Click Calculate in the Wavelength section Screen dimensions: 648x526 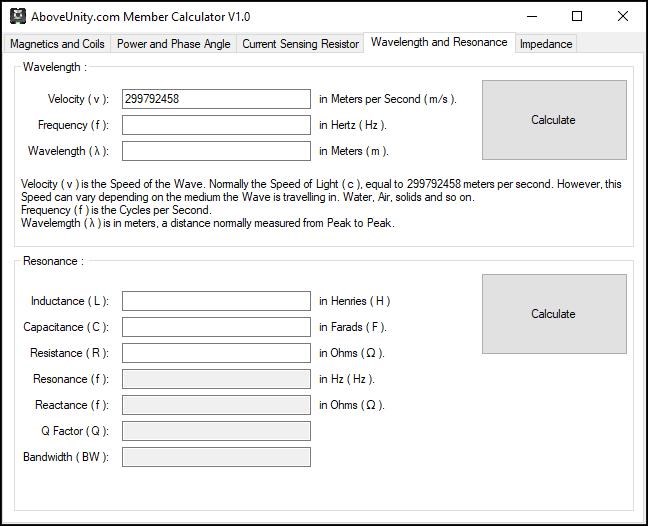click(x=554, y=120)
